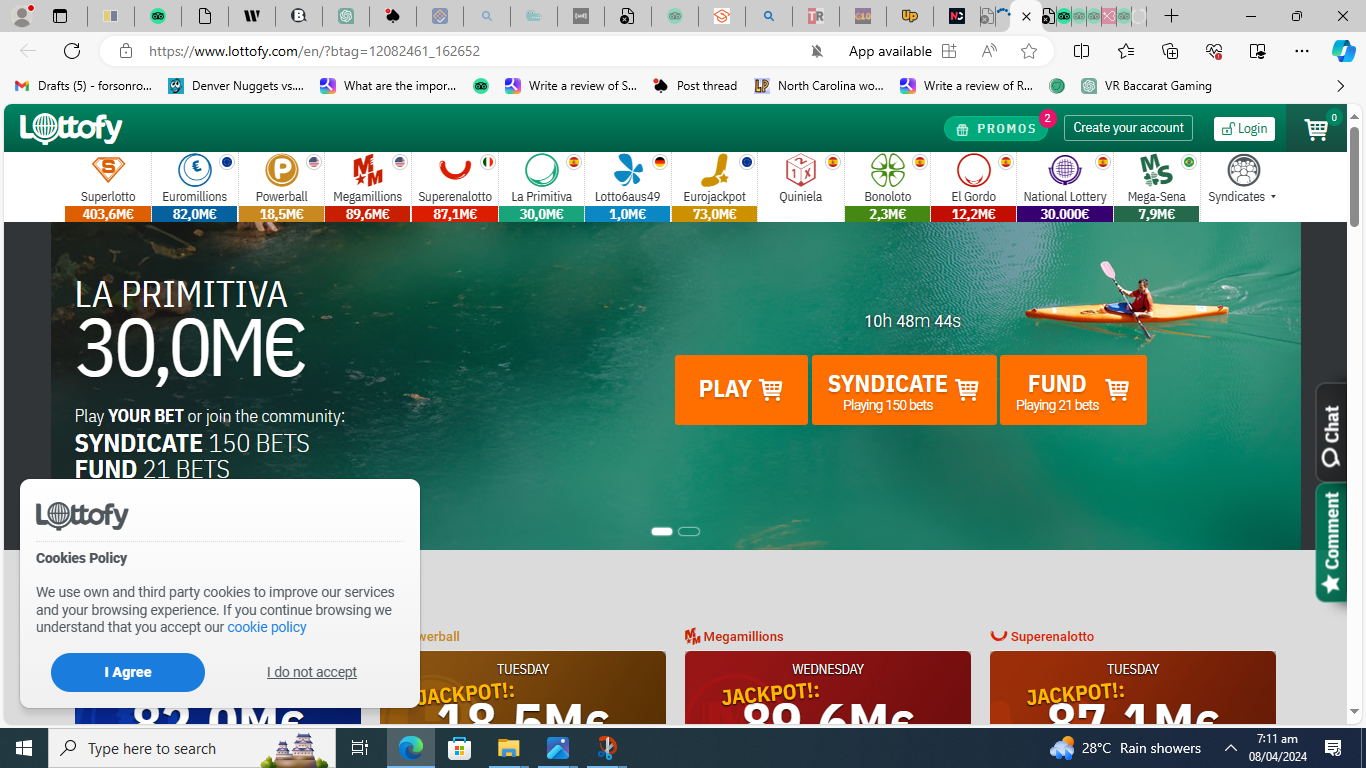The image size is (1366, 768).
Task: Choose the Megamillions lottery icon
Action: (368, 170)
